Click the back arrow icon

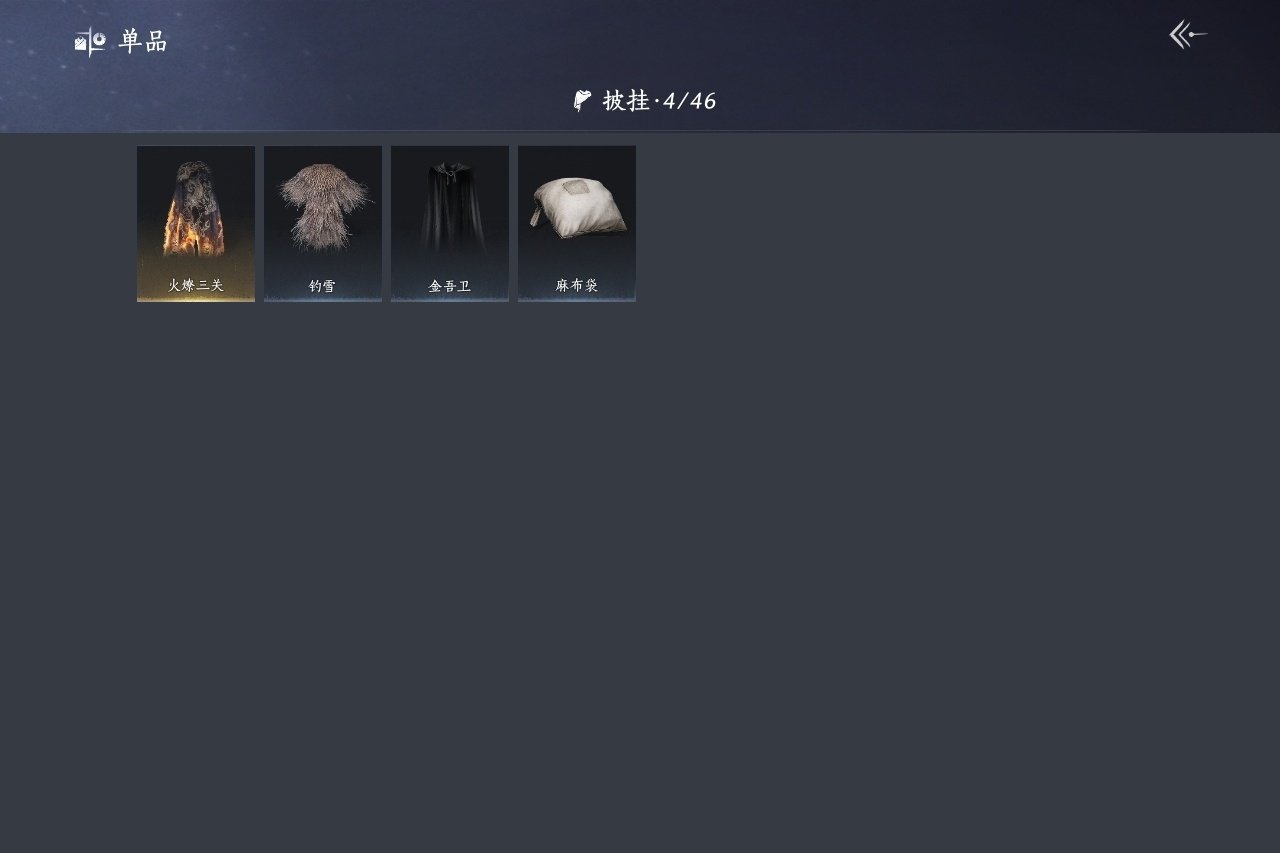[x=1188, y=35]
